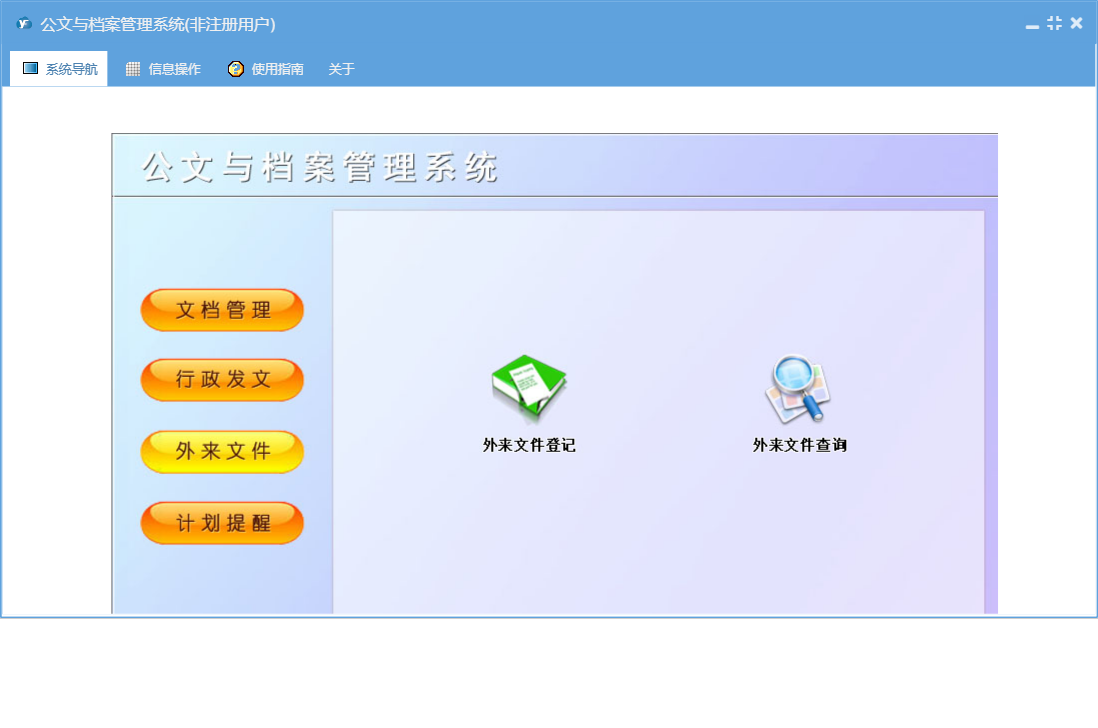Open the 信息操作 tab
Screen dimensions: 1098x728
[174, 70]
